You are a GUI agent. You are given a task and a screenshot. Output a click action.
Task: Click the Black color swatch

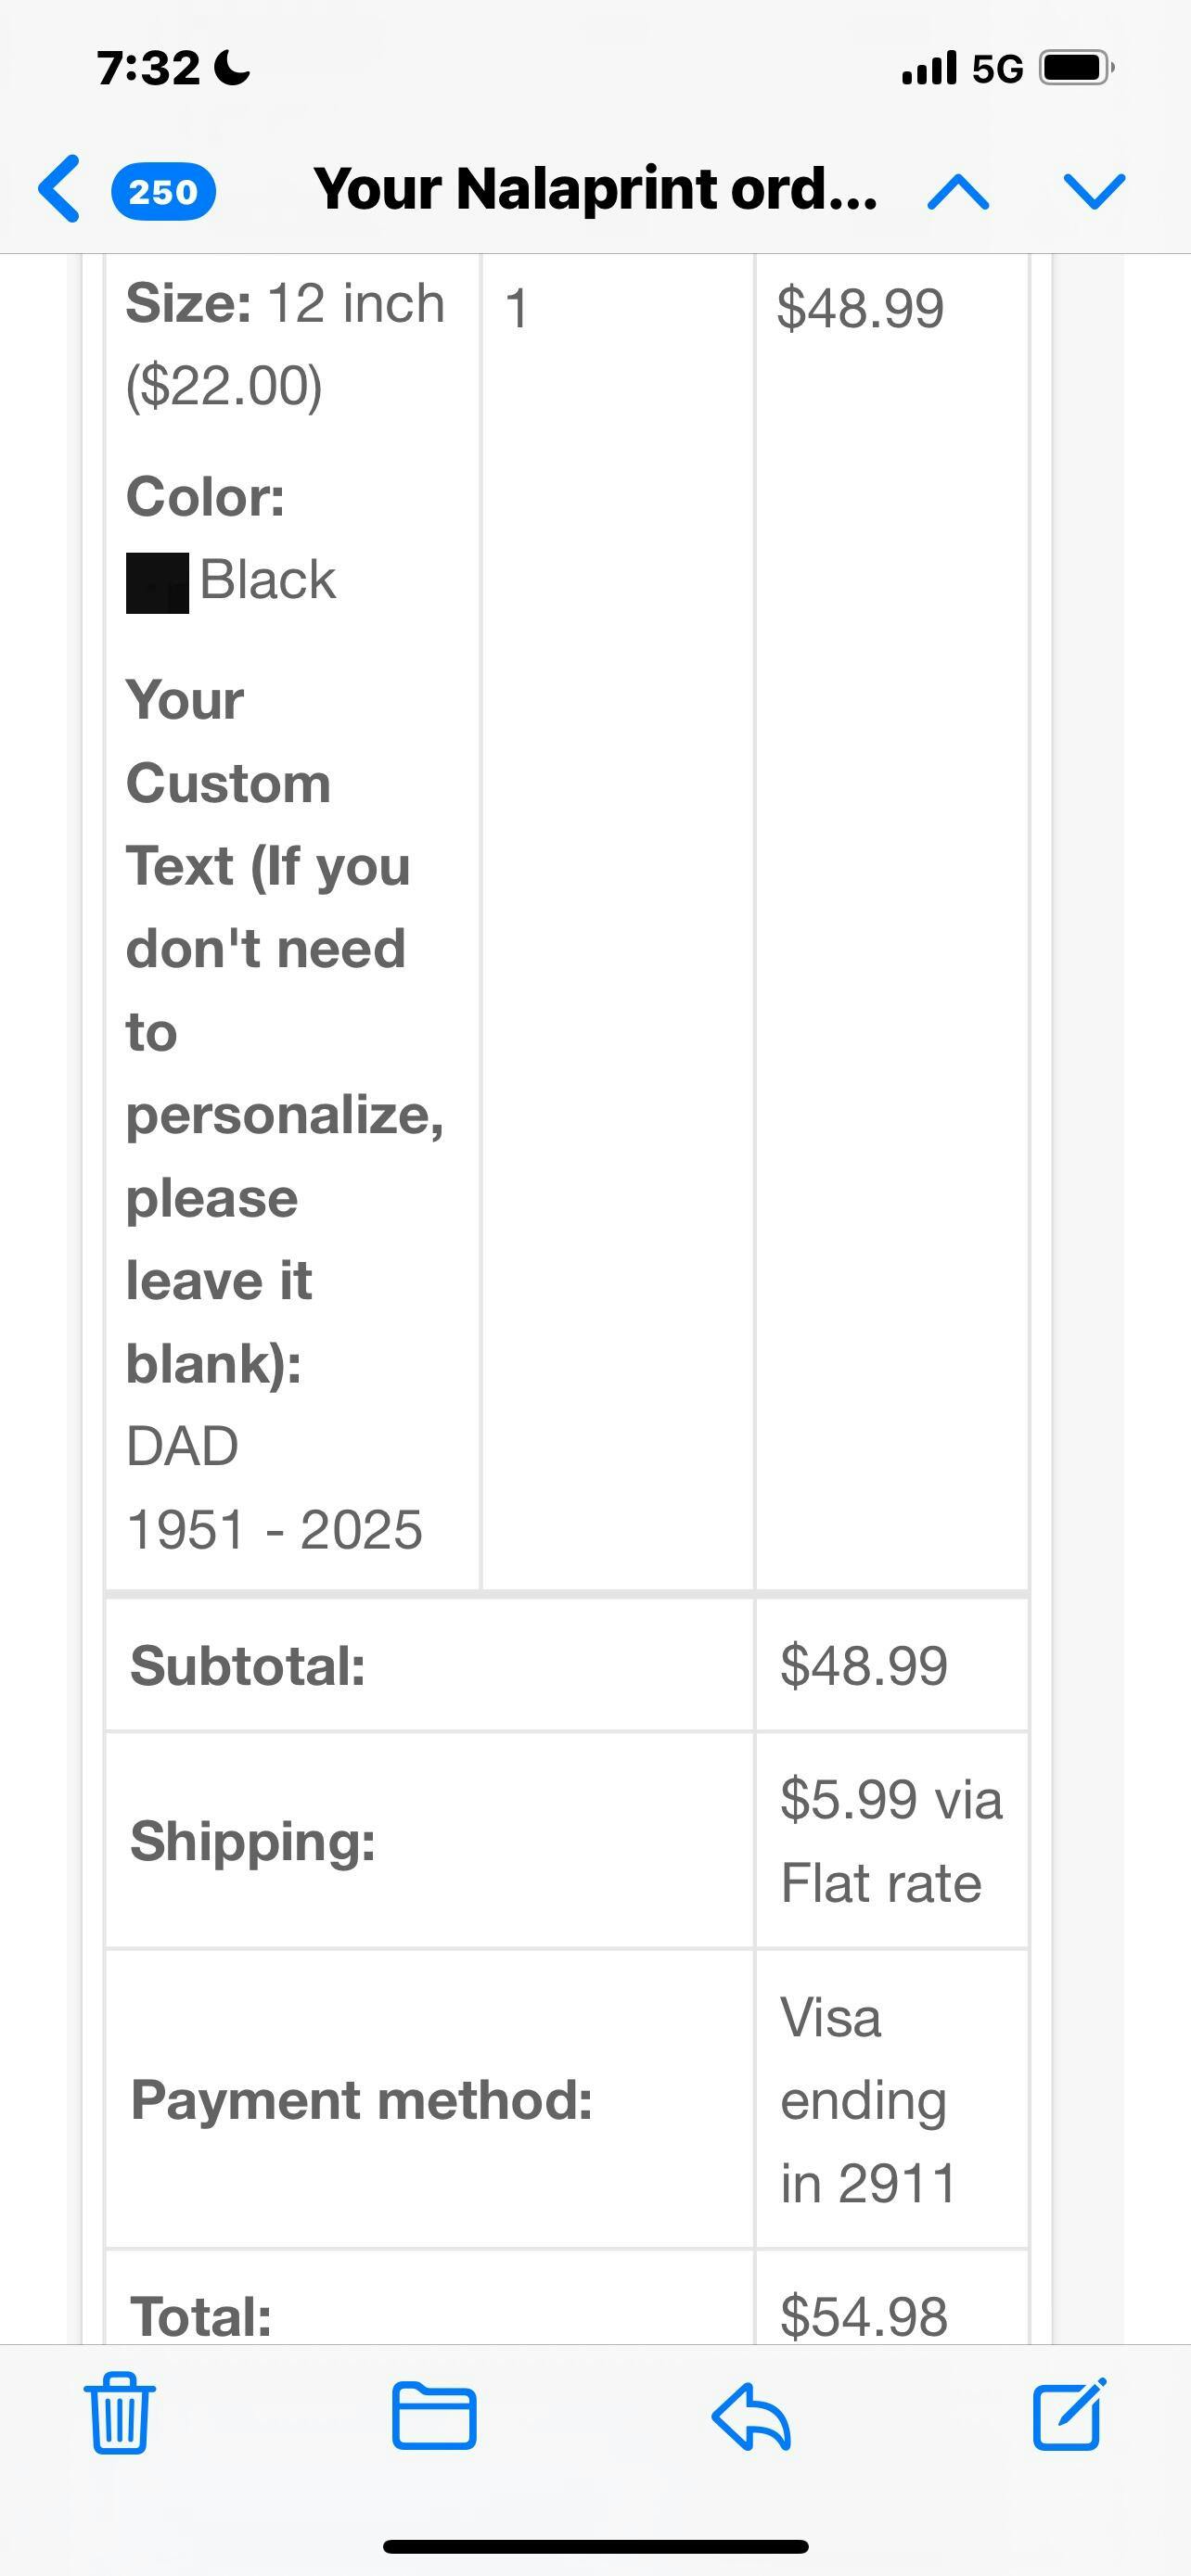(x=157, y=582)
